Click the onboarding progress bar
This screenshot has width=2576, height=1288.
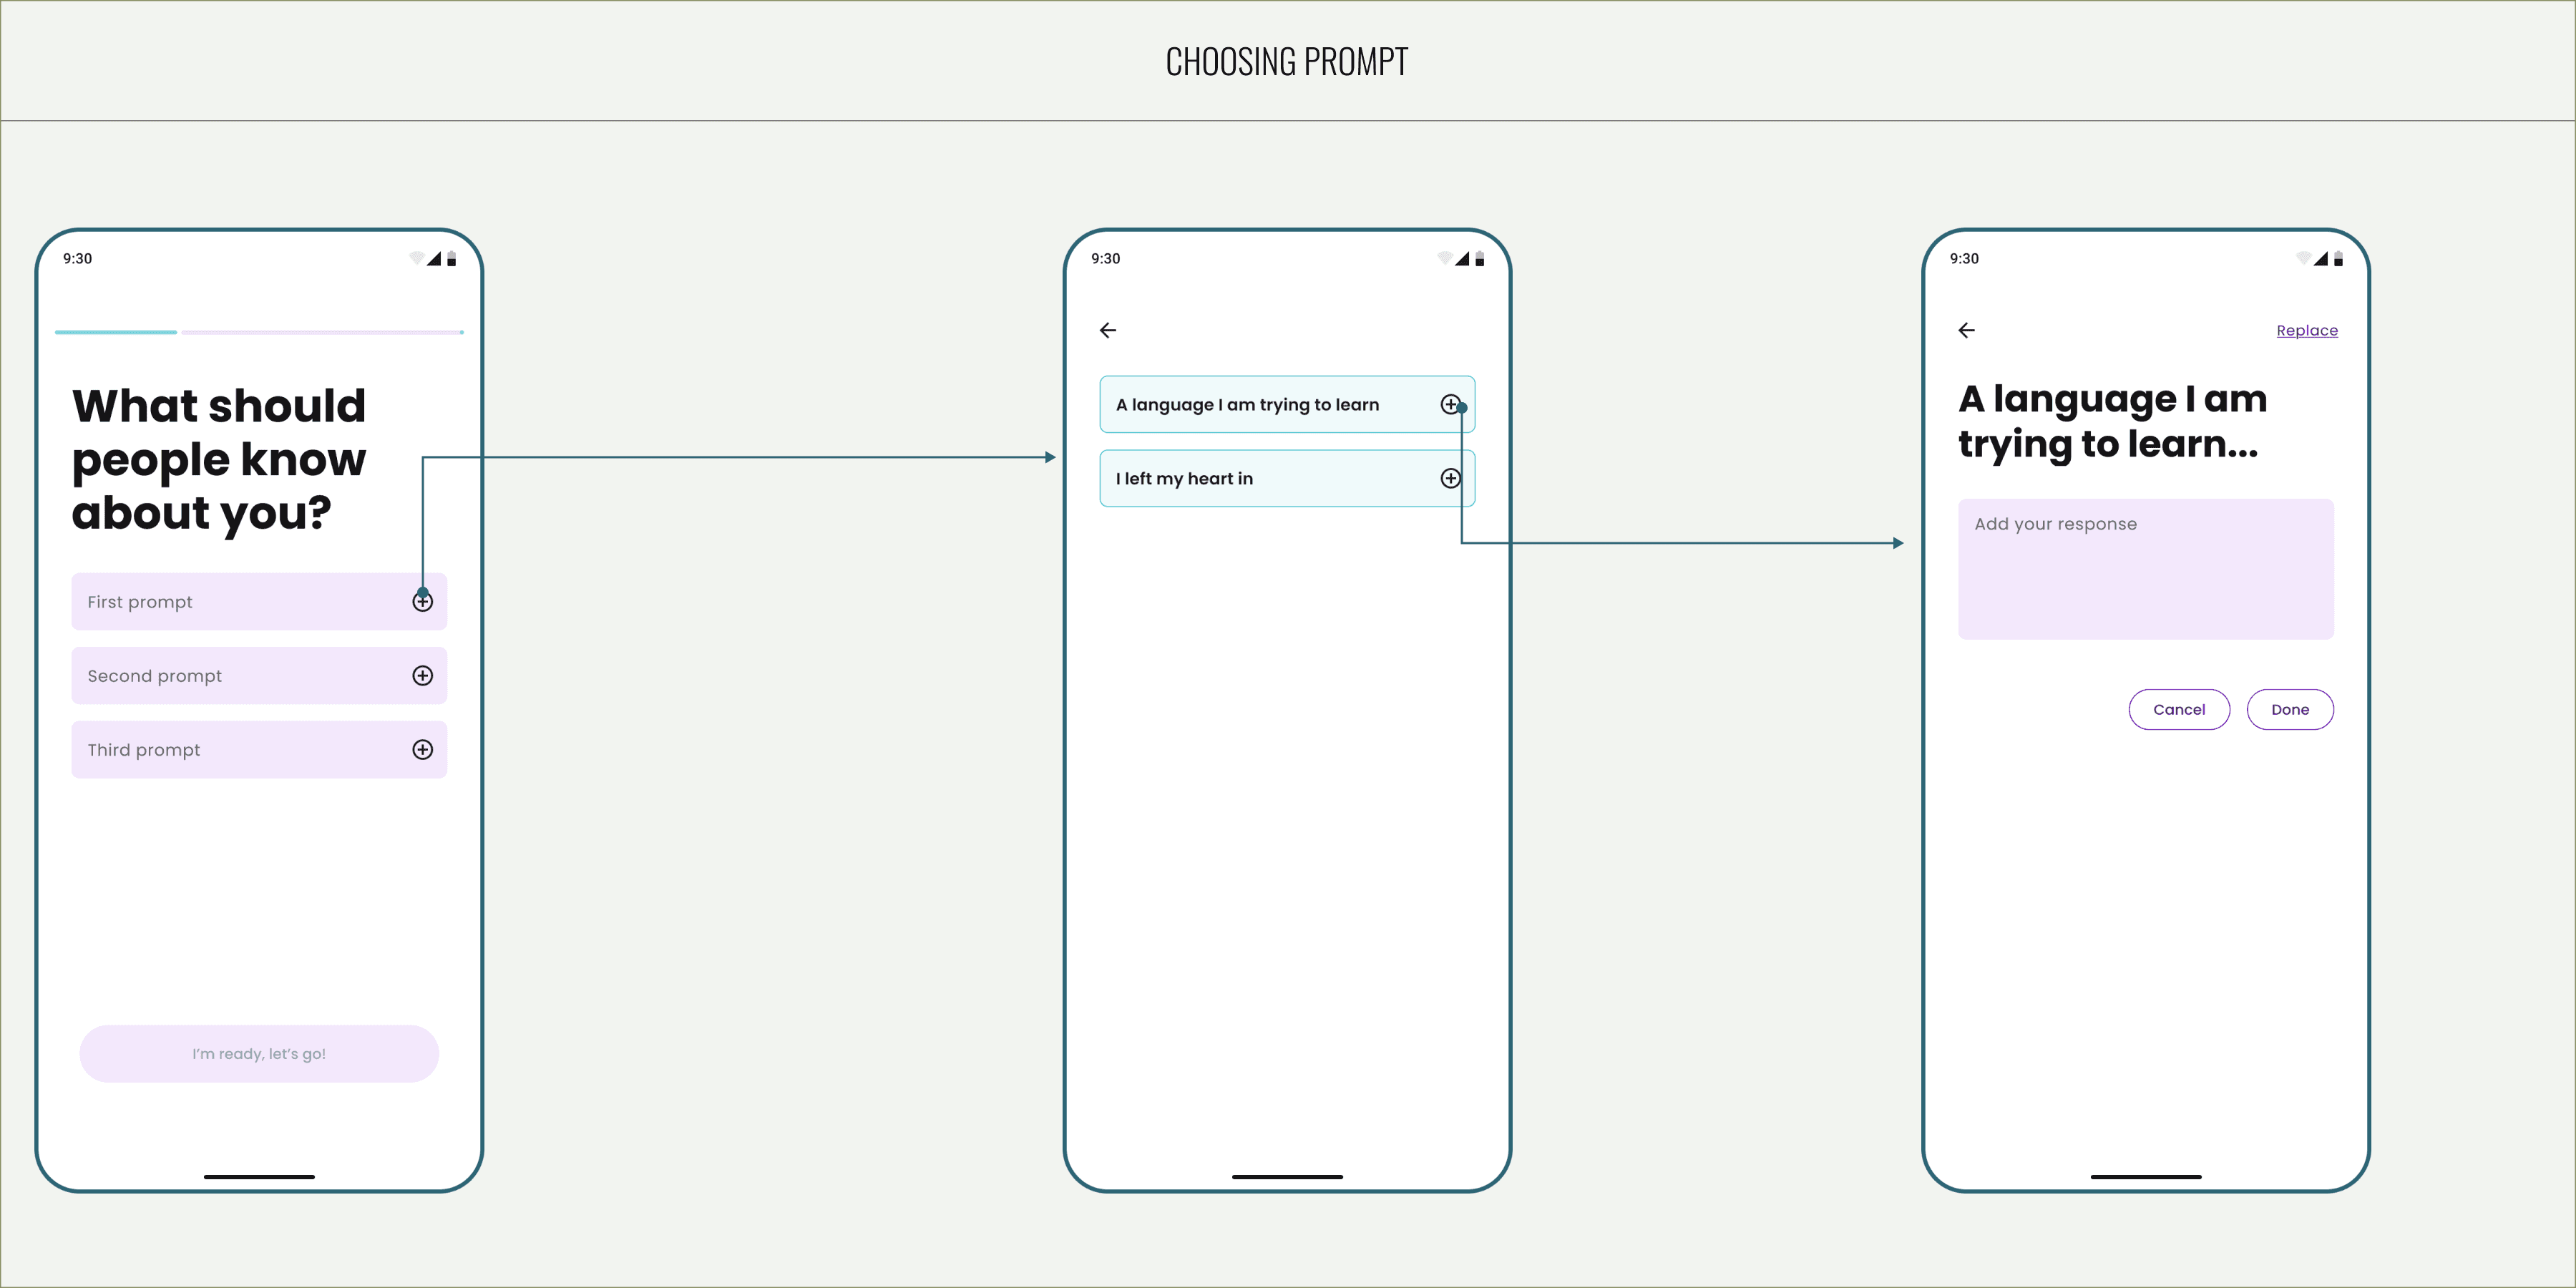pyautogui.click(x=259, y=332)
